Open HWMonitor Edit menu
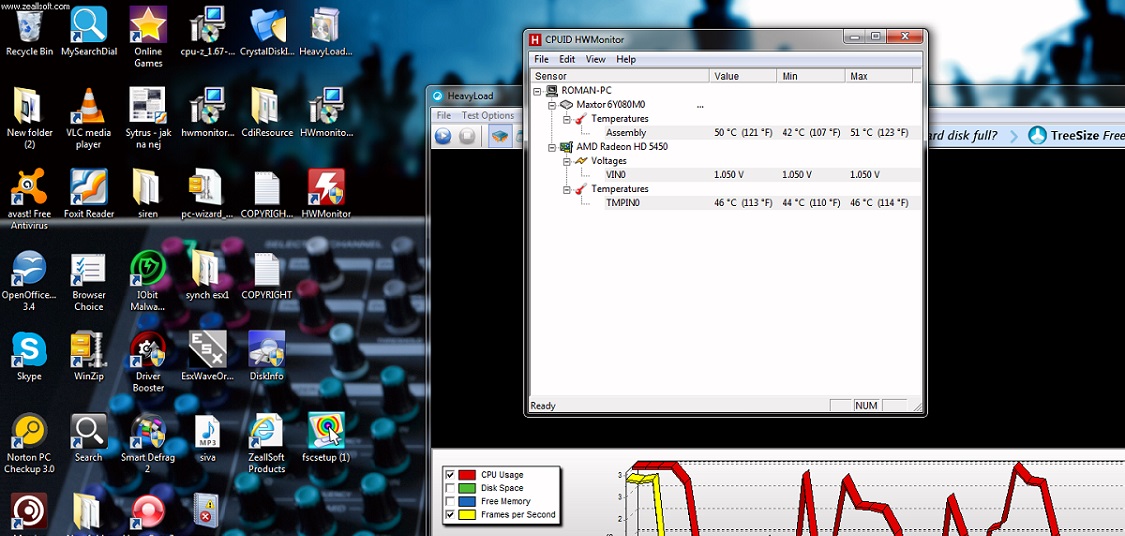Screen dimensions: 1125x536 (x=567, y=60)
